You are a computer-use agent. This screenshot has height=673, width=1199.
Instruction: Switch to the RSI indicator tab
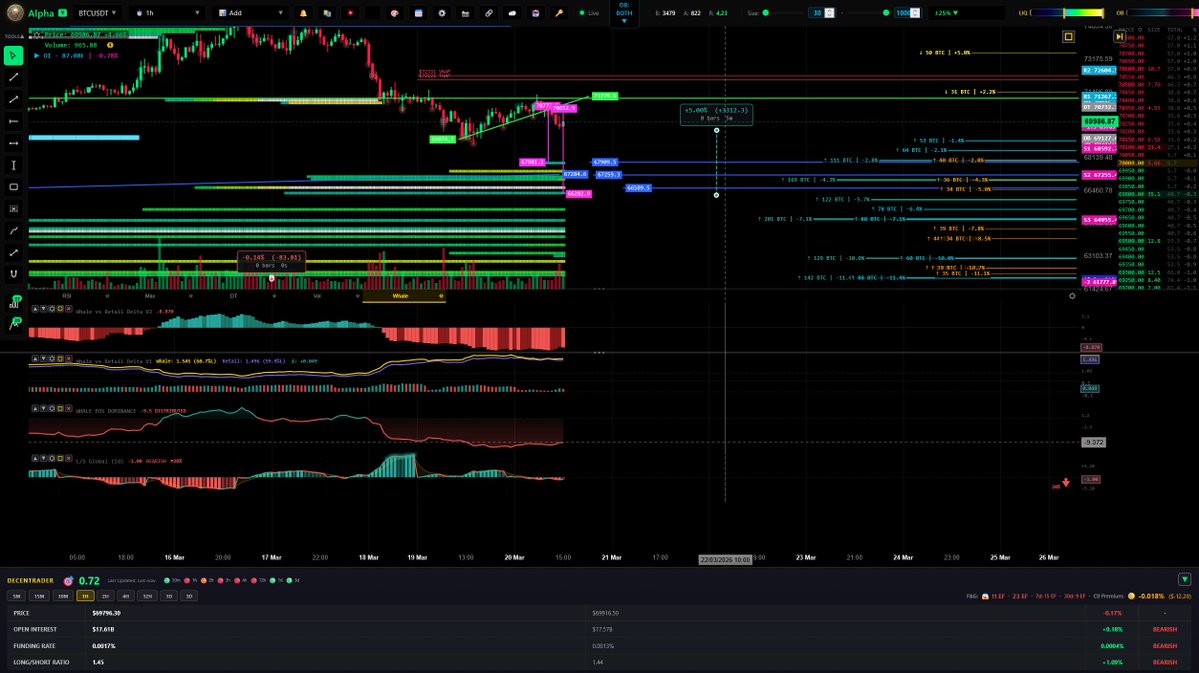(x=67, y=296)
